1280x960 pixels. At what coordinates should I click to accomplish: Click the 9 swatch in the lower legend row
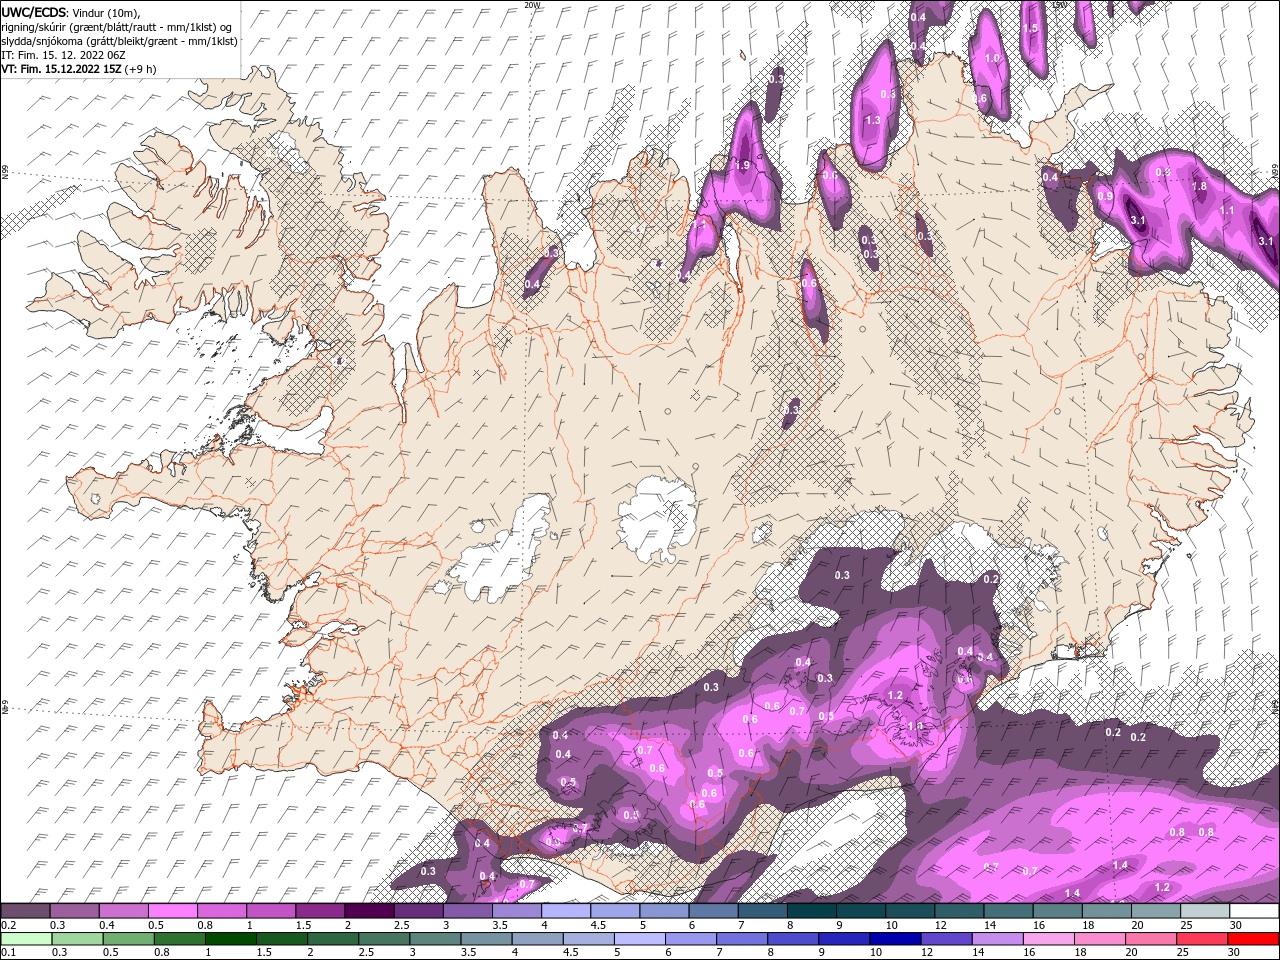(x=843, y=939)
